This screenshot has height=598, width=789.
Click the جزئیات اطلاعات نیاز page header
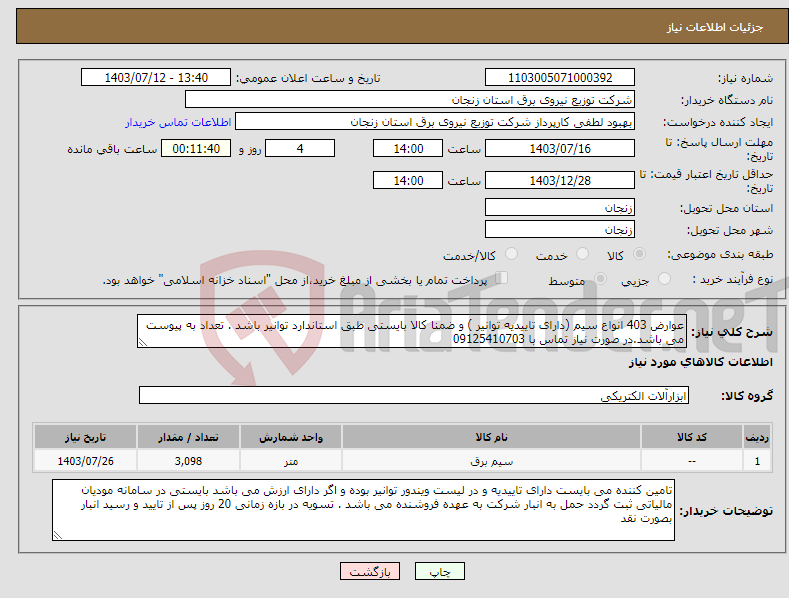[715, 27]
